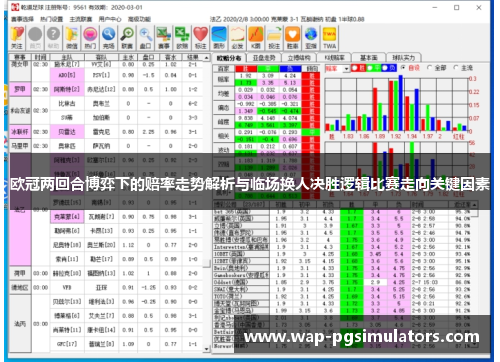
Task: Click the blue 负 header color cell
Action: [x=290, y=69]
